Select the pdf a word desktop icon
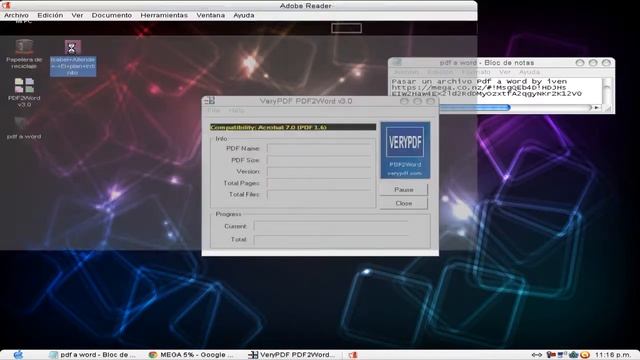 (x=24, y=128)
